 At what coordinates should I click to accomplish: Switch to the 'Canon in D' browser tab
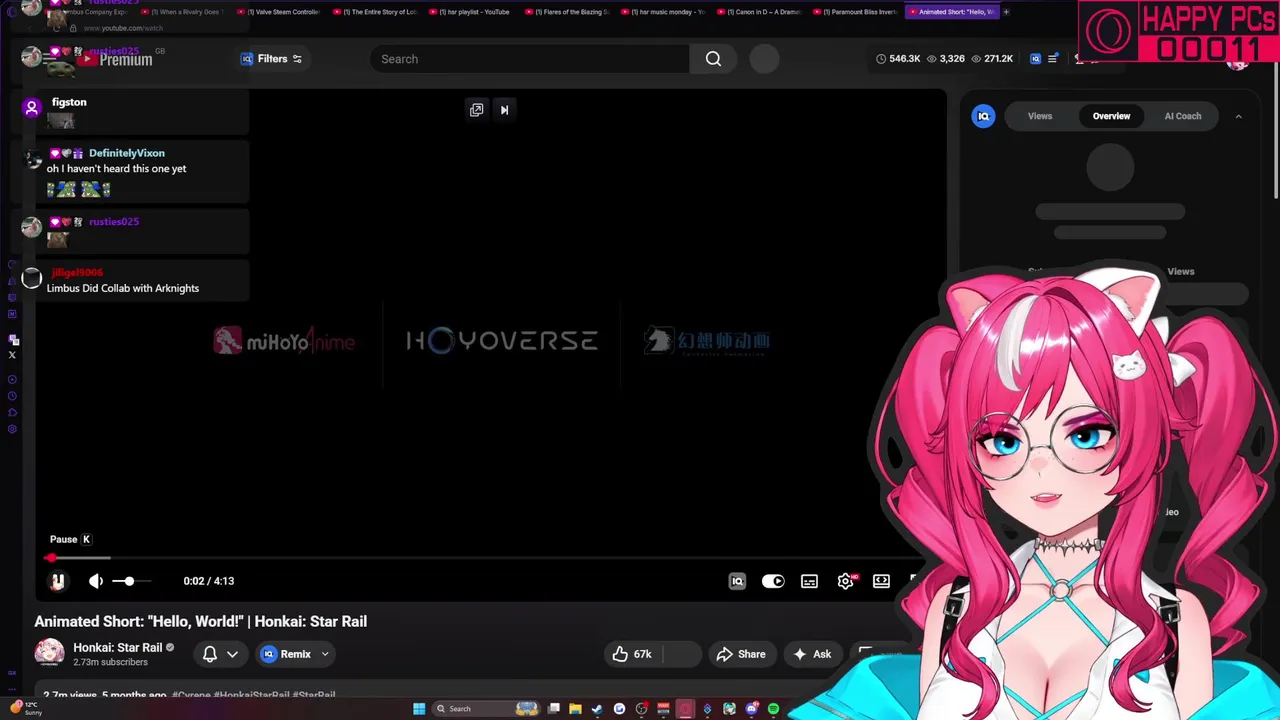760,12
